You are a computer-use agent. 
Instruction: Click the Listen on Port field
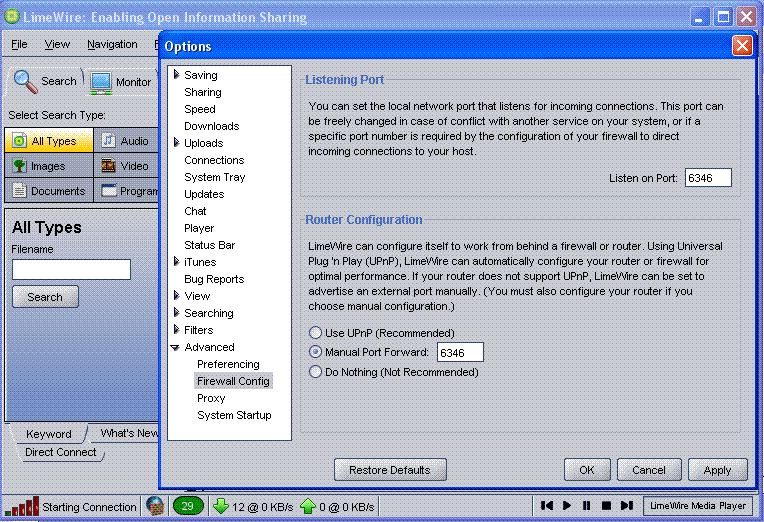click(x=708, y=178)
